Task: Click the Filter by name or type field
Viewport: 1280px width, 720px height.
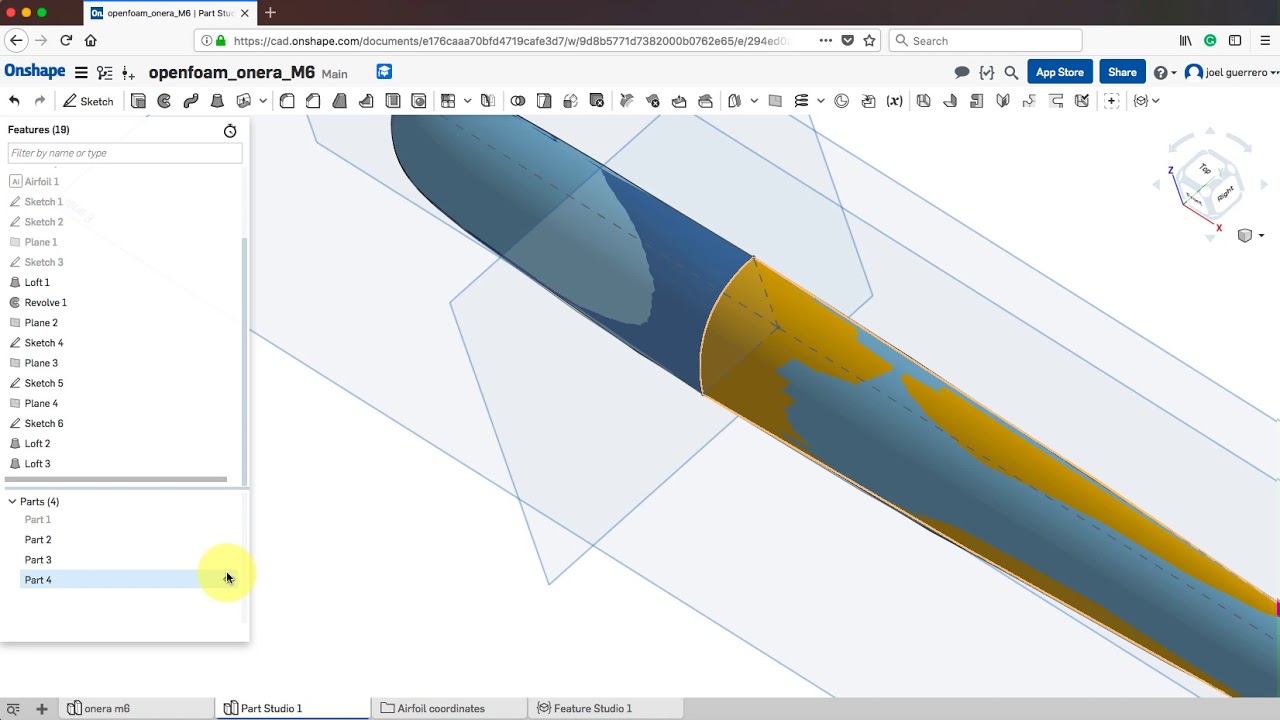Action: tap(124, 153)
